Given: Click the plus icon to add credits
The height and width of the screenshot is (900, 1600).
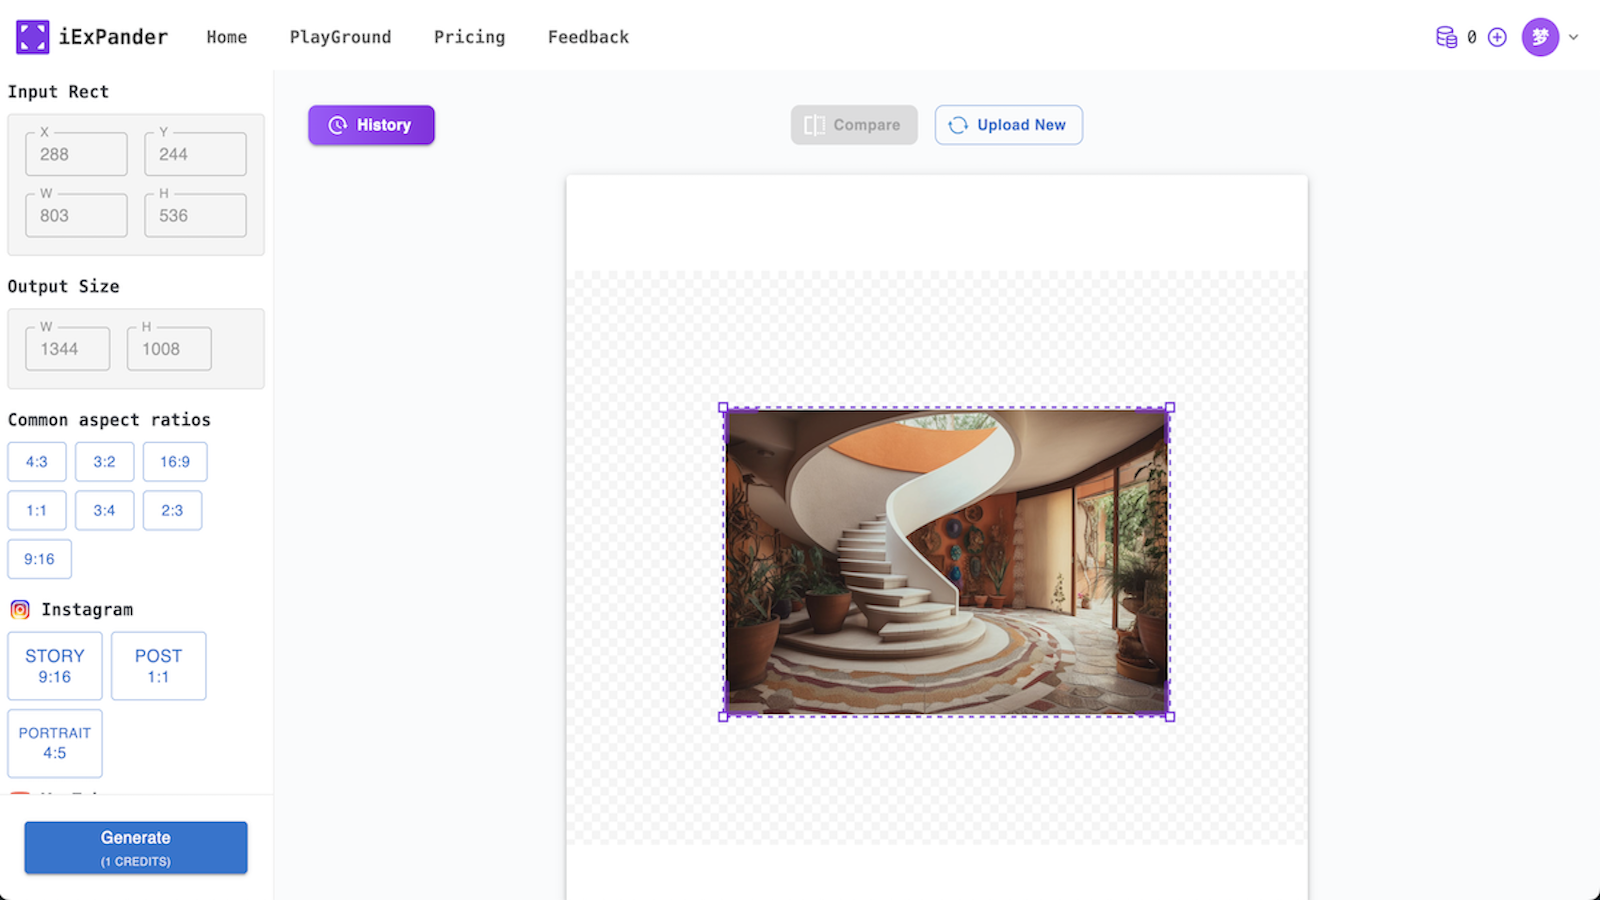Looking at the screenshot, I should [x=1497, y=36].
